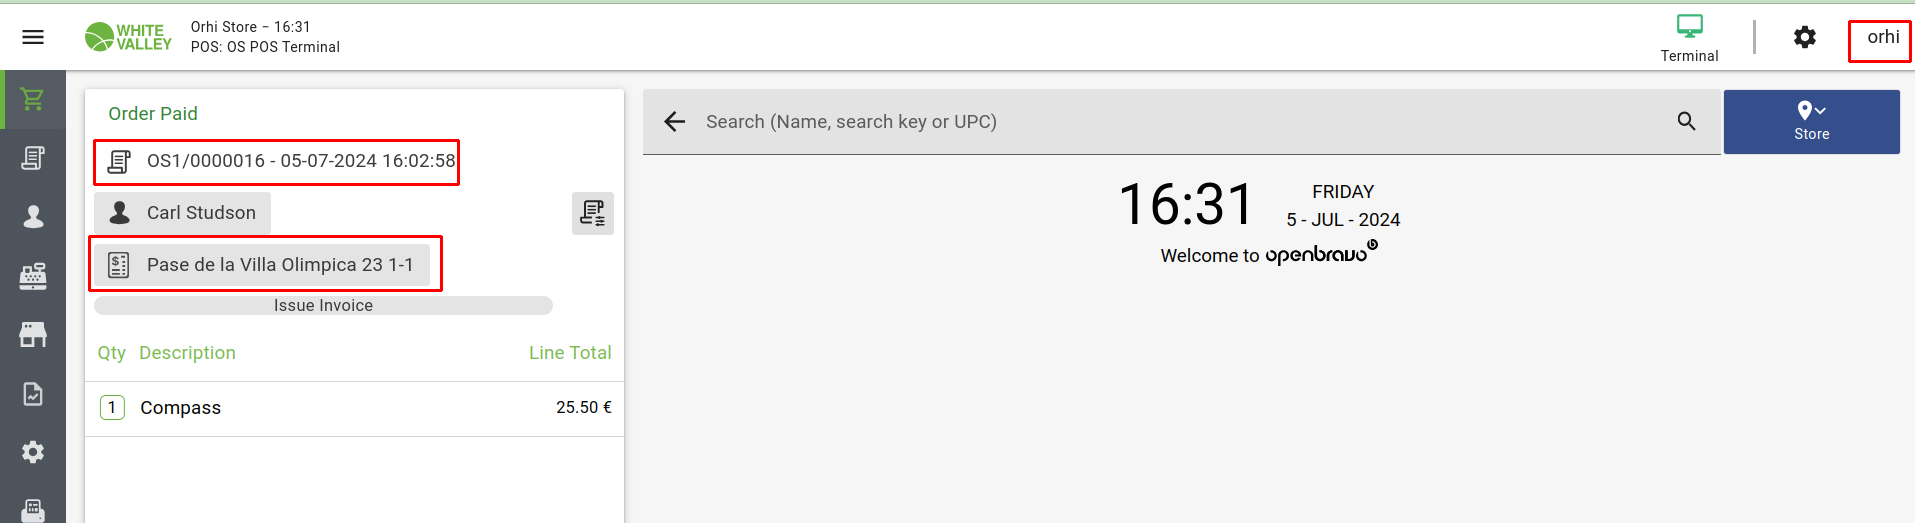Select the Compass order line
The width and height of the screenshot is (1915, 523).
(x=354, y=408)
